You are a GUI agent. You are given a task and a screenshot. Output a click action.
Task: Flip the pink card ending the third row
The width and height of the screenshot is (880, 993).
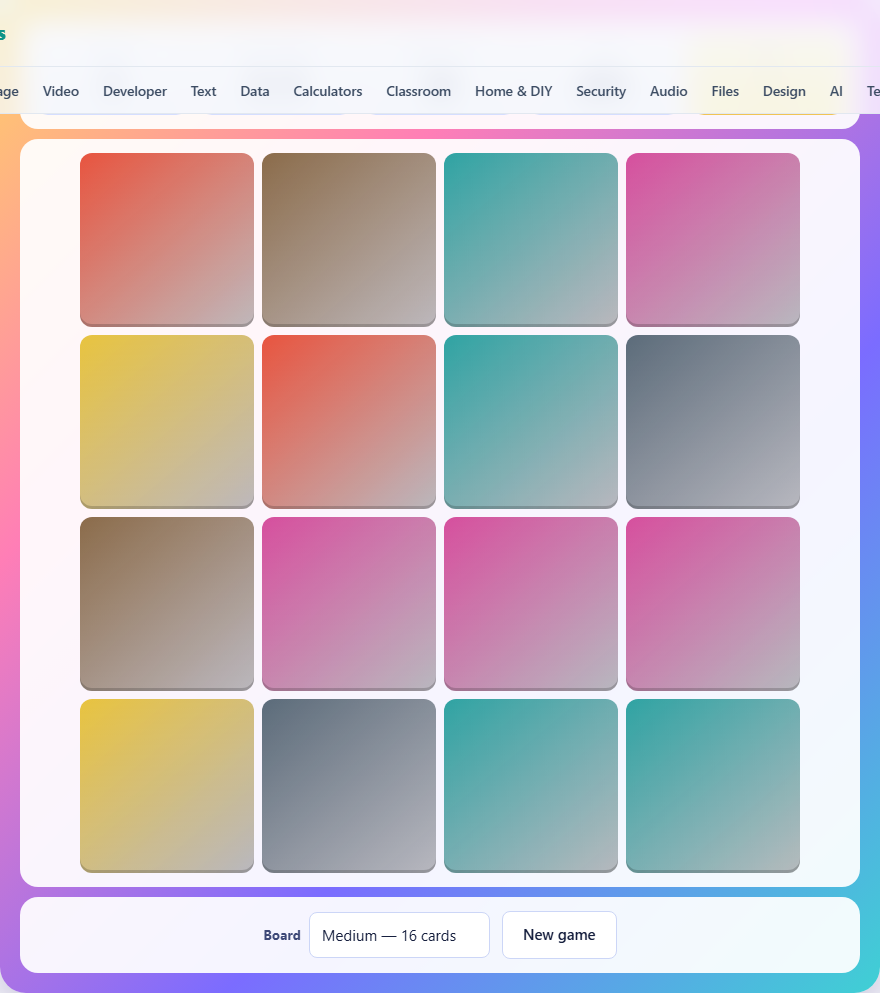[x=713, y=604]
